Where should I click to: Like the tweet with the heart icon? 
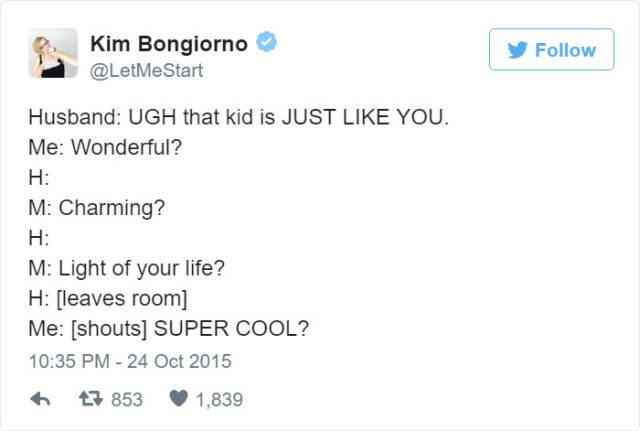click(x=178, y=398)
